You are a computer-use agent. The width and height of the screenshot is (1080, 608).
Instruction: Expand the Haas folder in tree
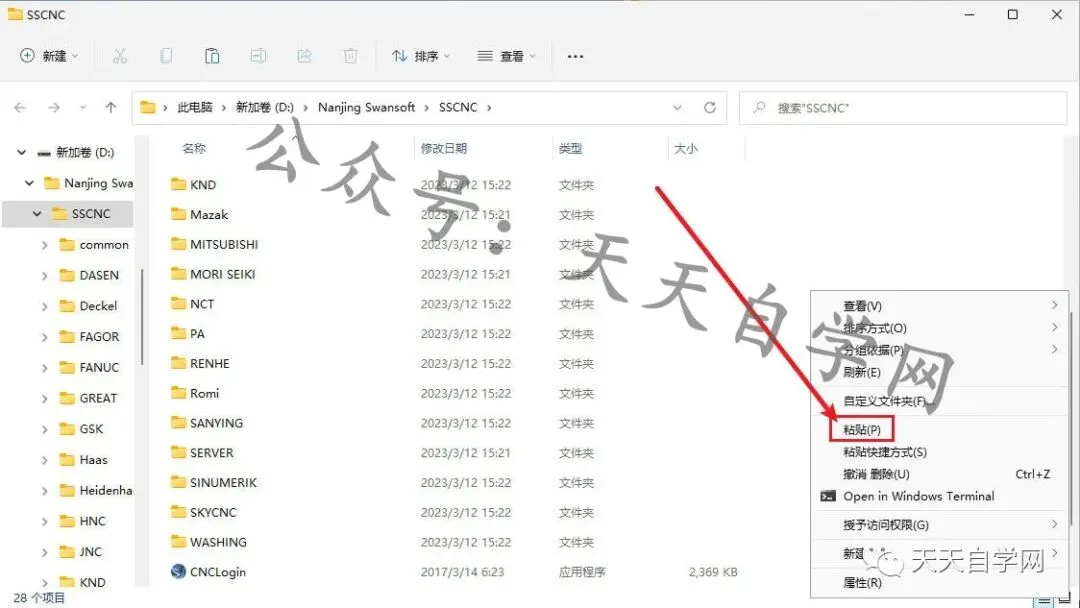click(45, 460)
